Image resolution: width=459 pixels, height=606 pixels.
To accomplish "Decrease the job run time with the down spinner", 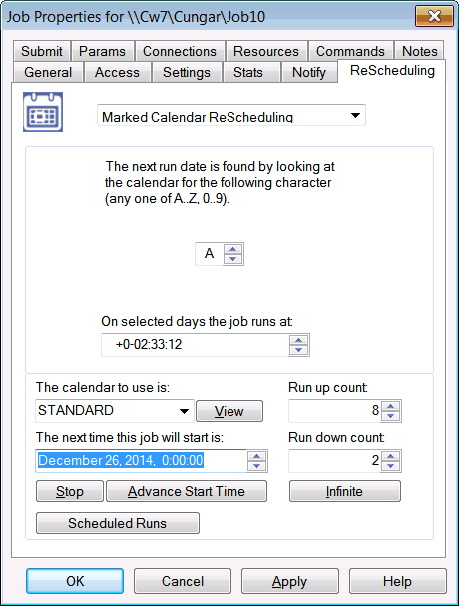I will point(298,350).
